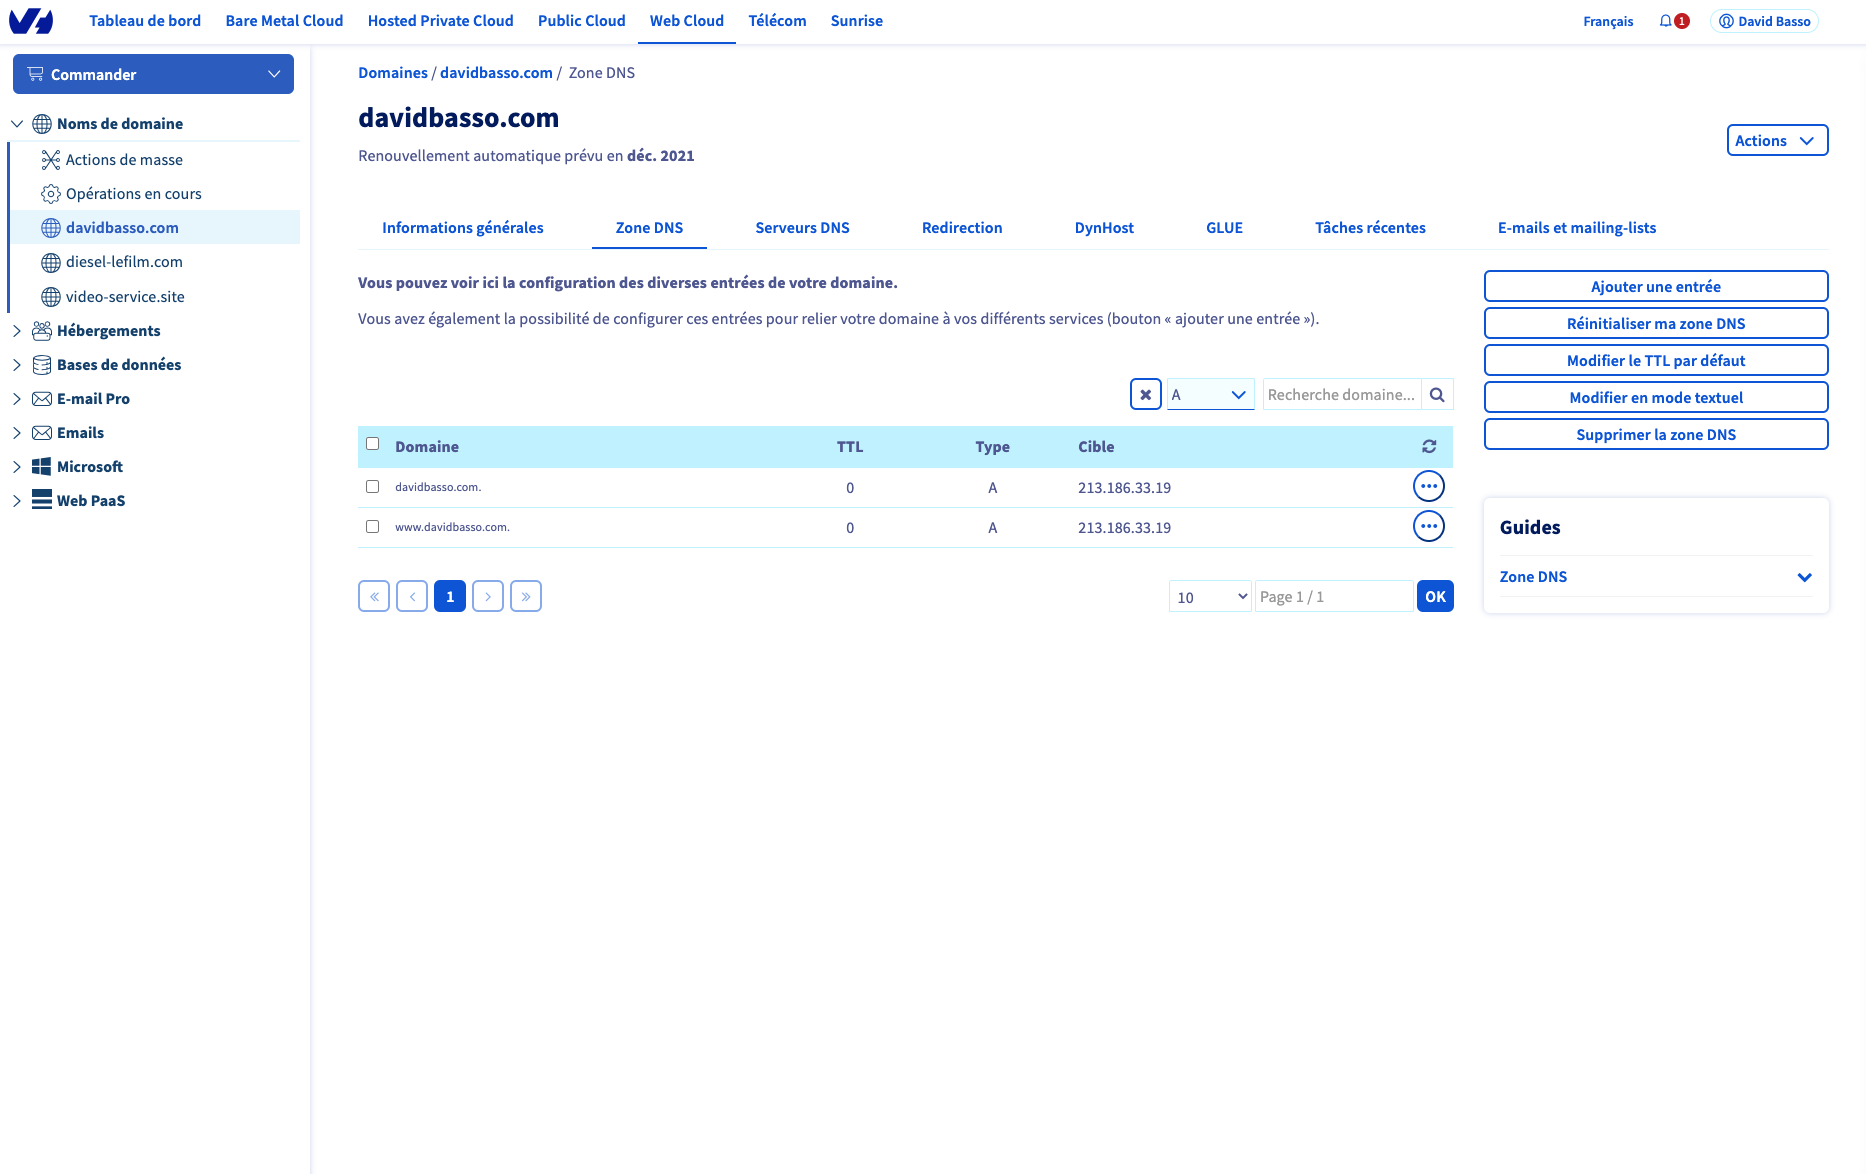Open the notifications bell icon
The width and height of the screenshot is (1866, 1174).
(x=1665, y=21)
